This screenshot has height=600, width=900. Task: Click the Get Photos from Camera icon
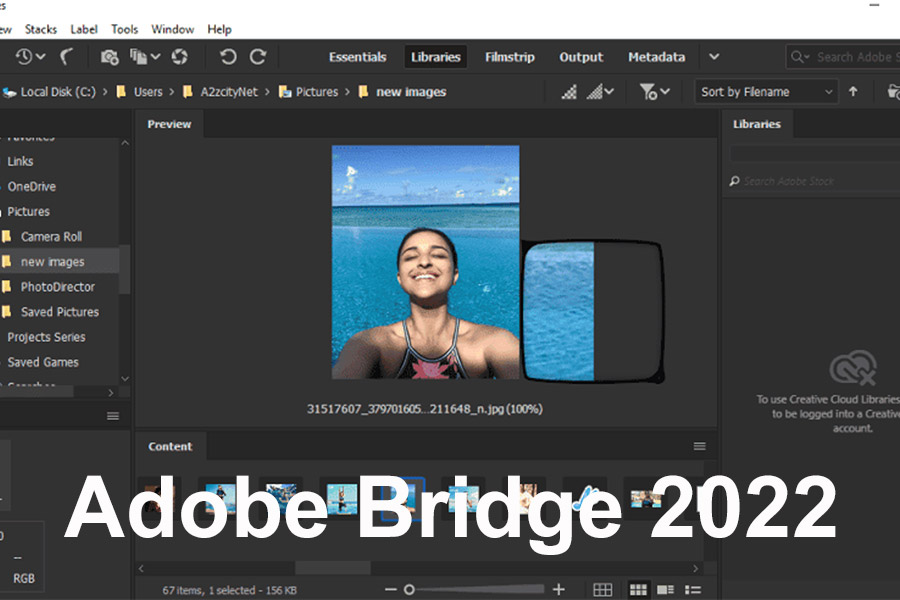click(x=109, y=57)
